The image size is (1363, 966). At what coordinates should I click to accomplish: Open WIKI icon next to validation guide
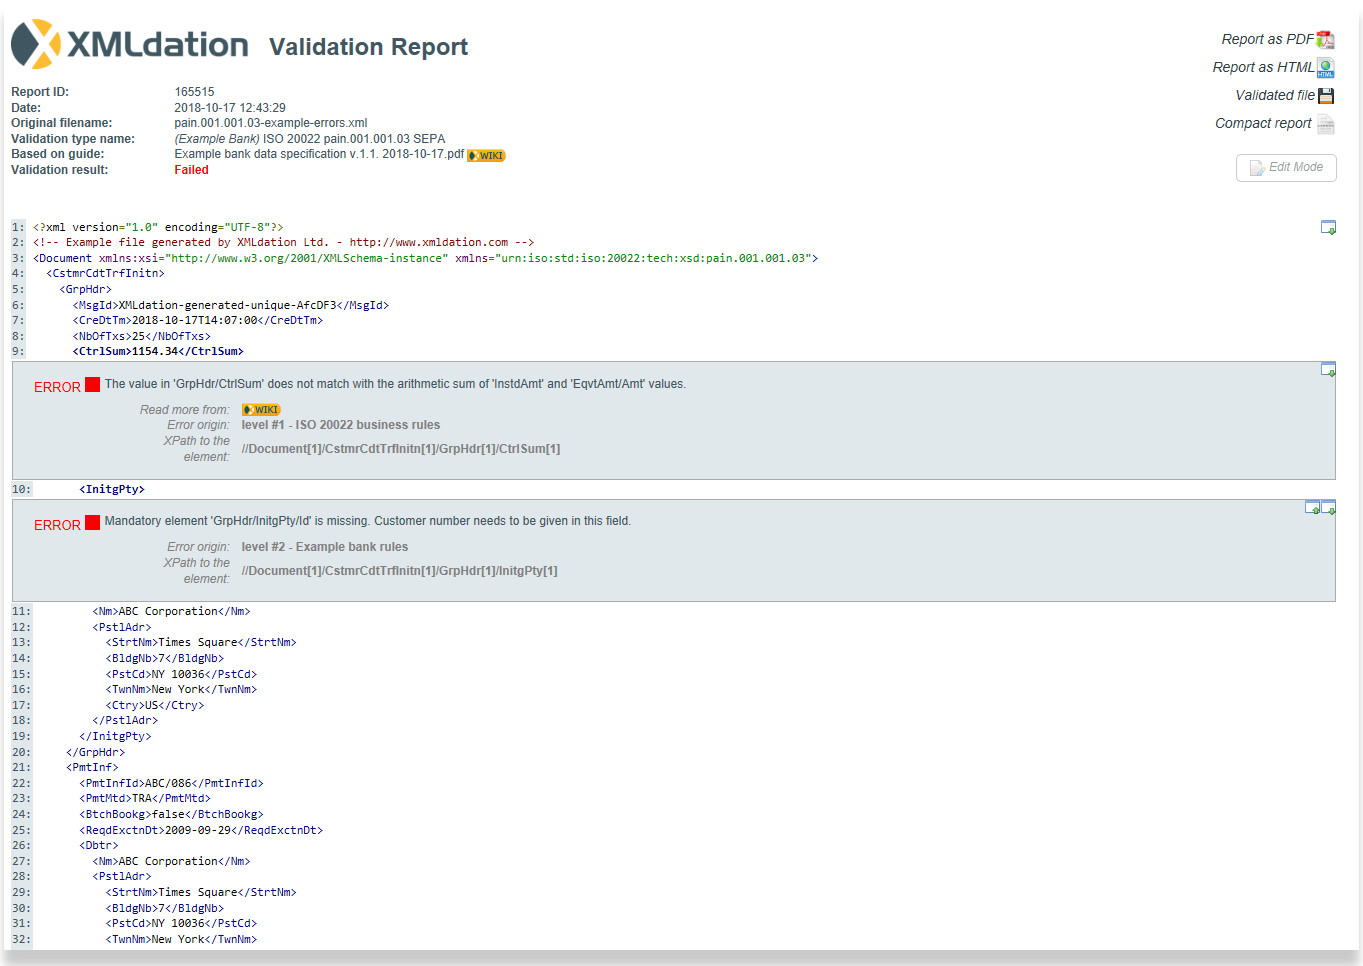click(486, 155)
